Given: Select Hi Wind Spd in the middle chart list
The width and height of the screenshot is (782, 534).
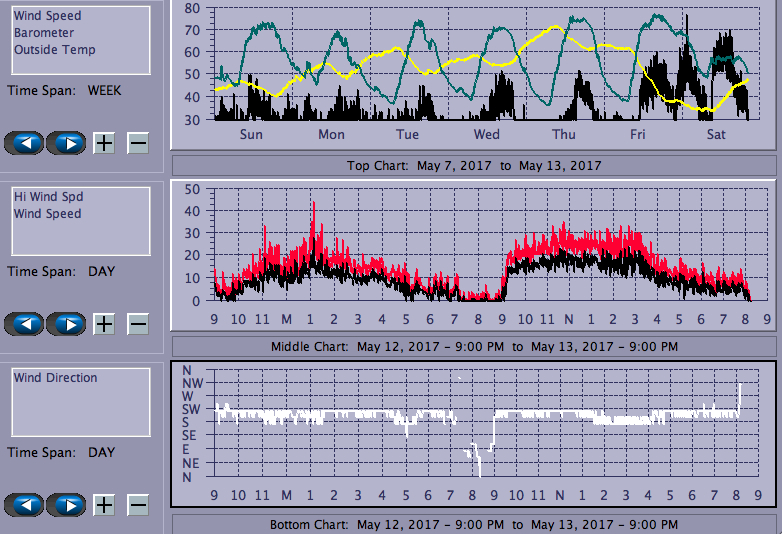Looking at the screenshot, I should click(x=47, y=197).
